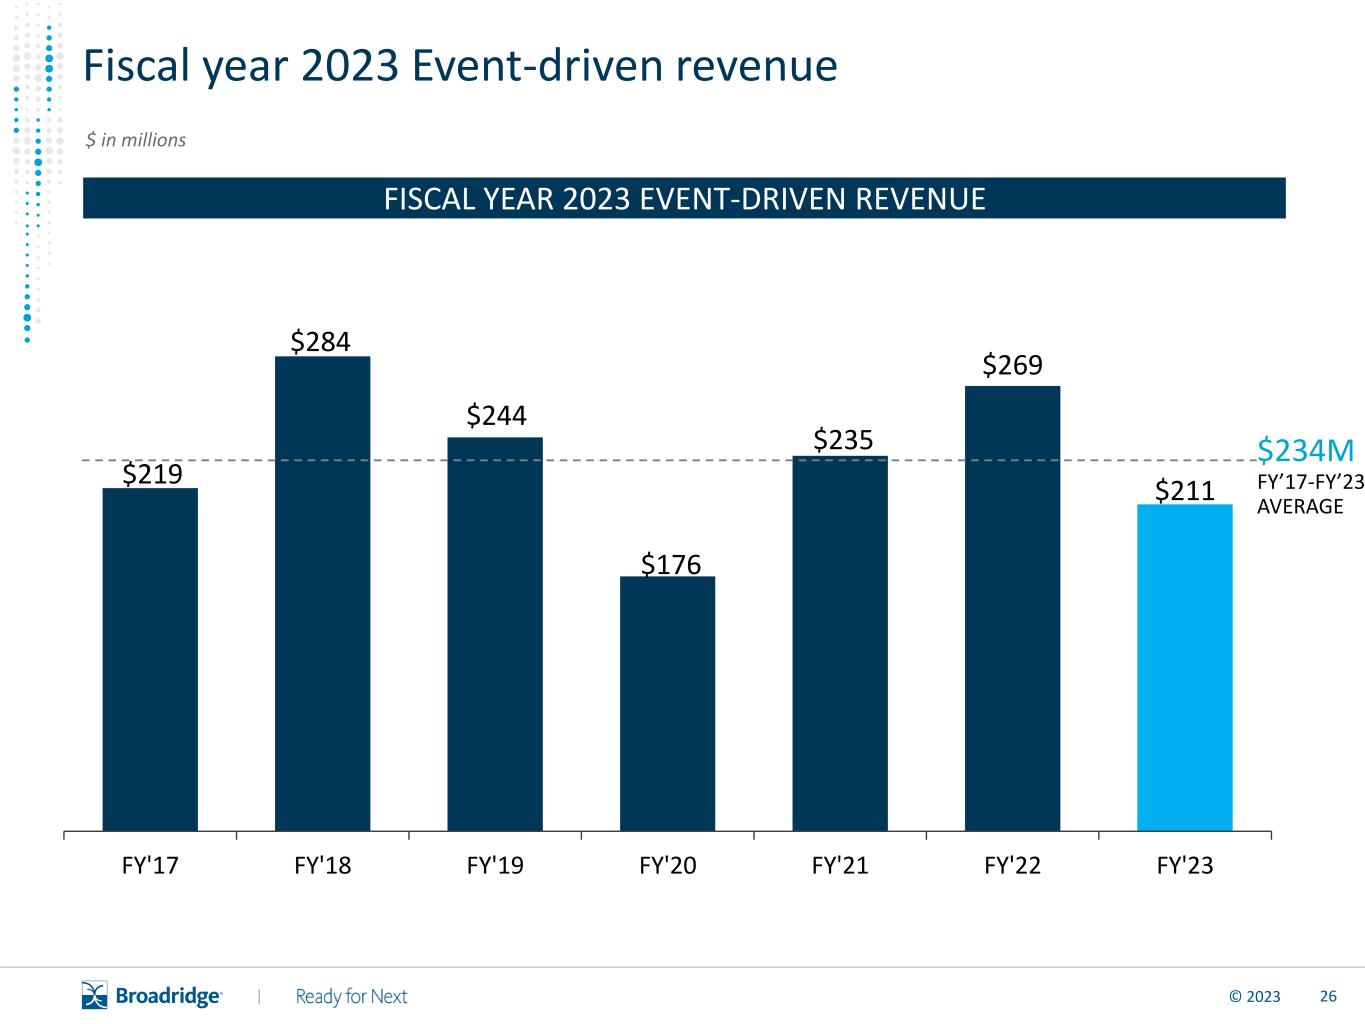Click the Broadridge logo in the footer
This screenshot has height=1024, width=1365.
click(x=152, y=996)
